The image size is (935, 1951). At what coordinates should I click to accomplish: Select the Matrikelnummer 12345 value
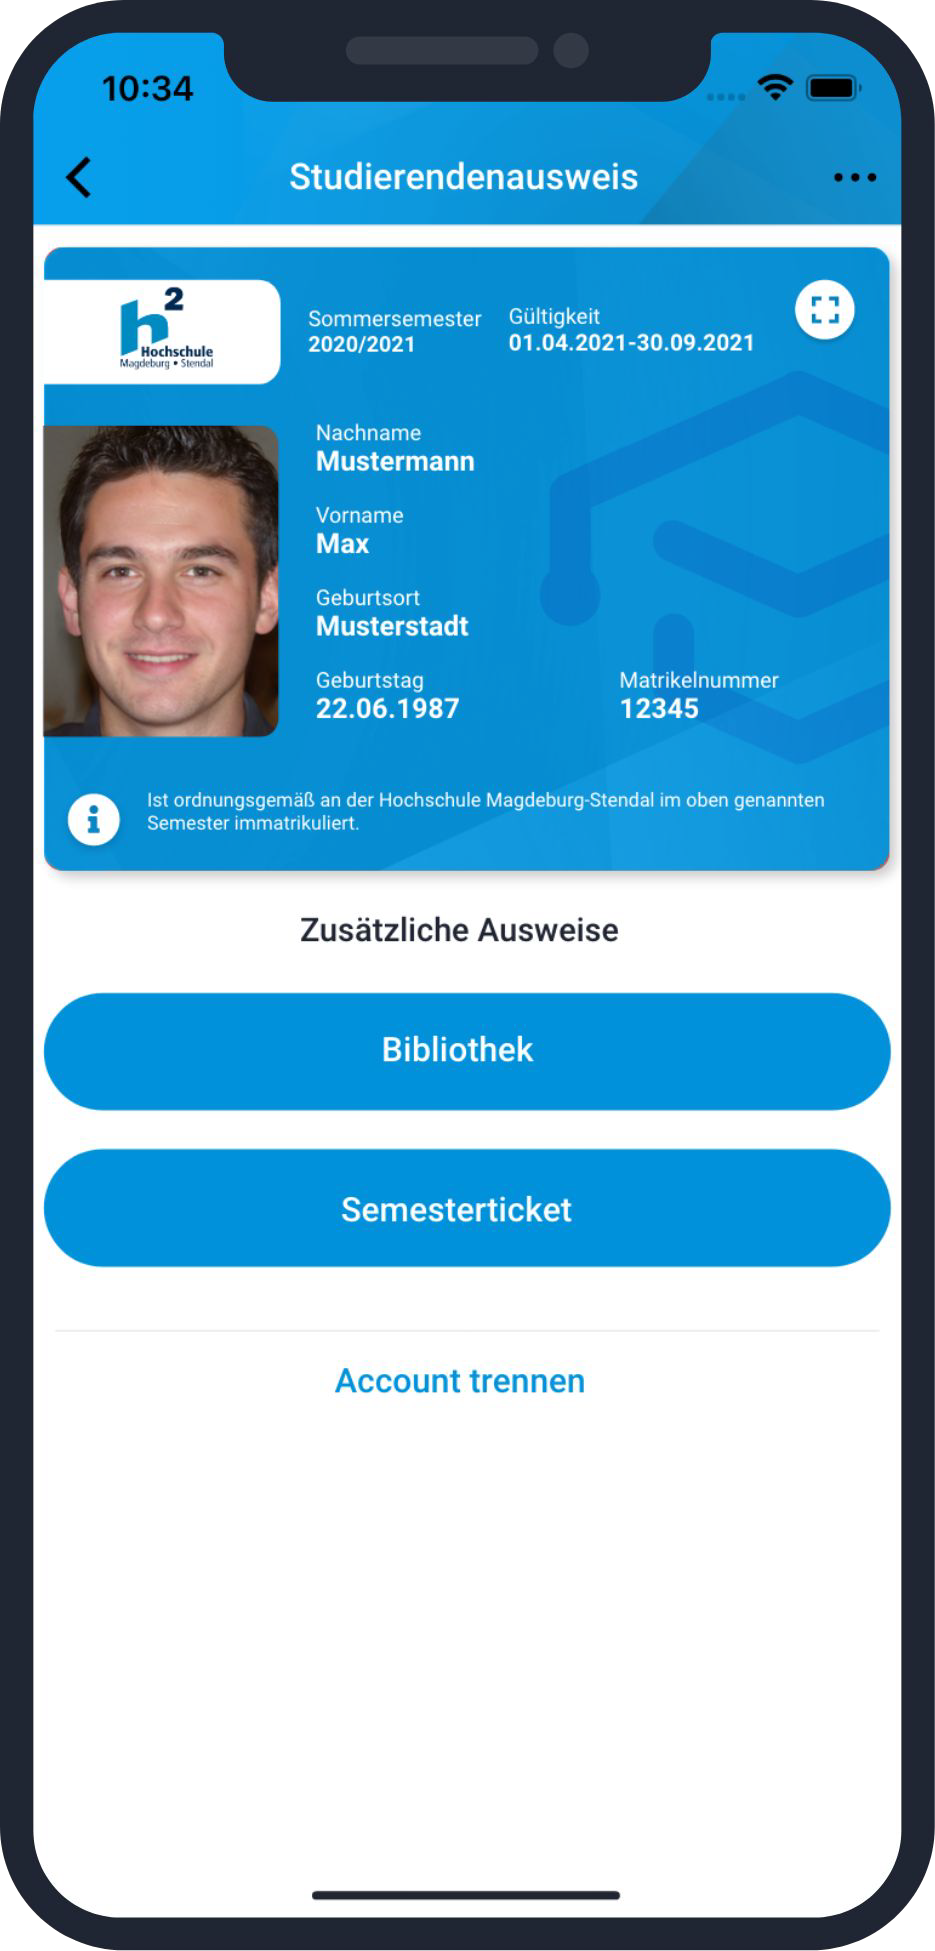coord(659,709)
